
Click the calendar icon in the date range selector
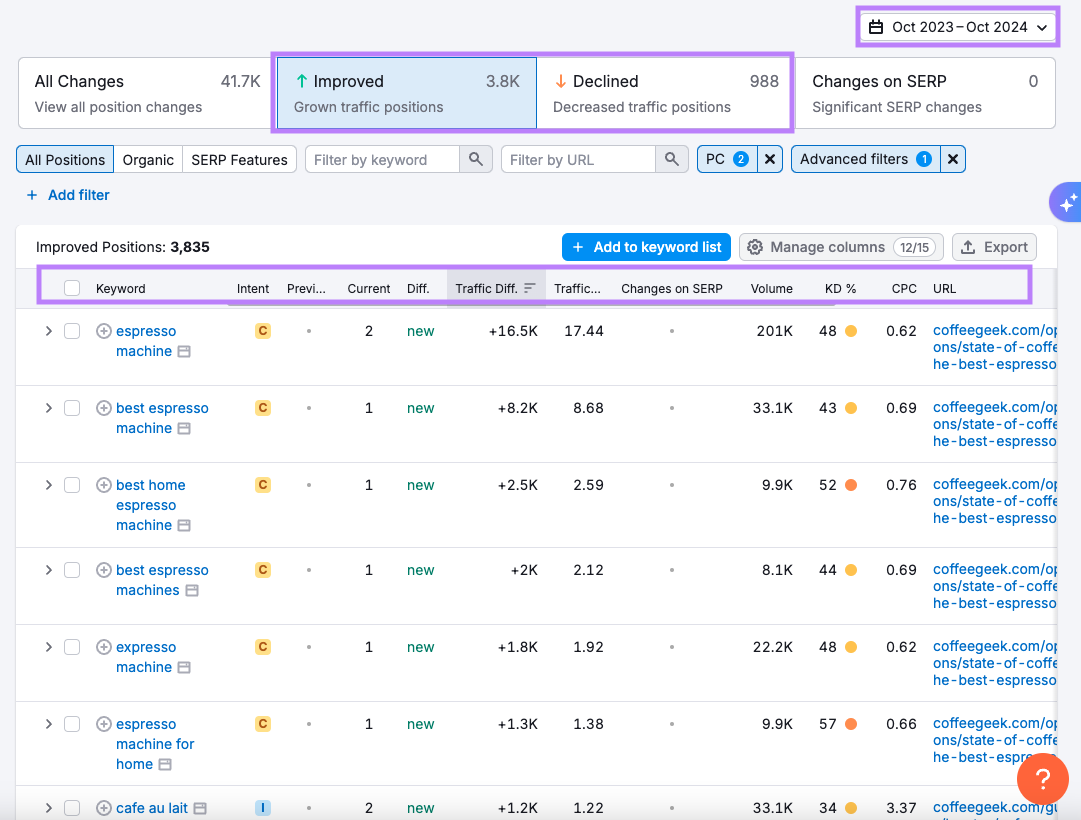click(x=878, y=27)
